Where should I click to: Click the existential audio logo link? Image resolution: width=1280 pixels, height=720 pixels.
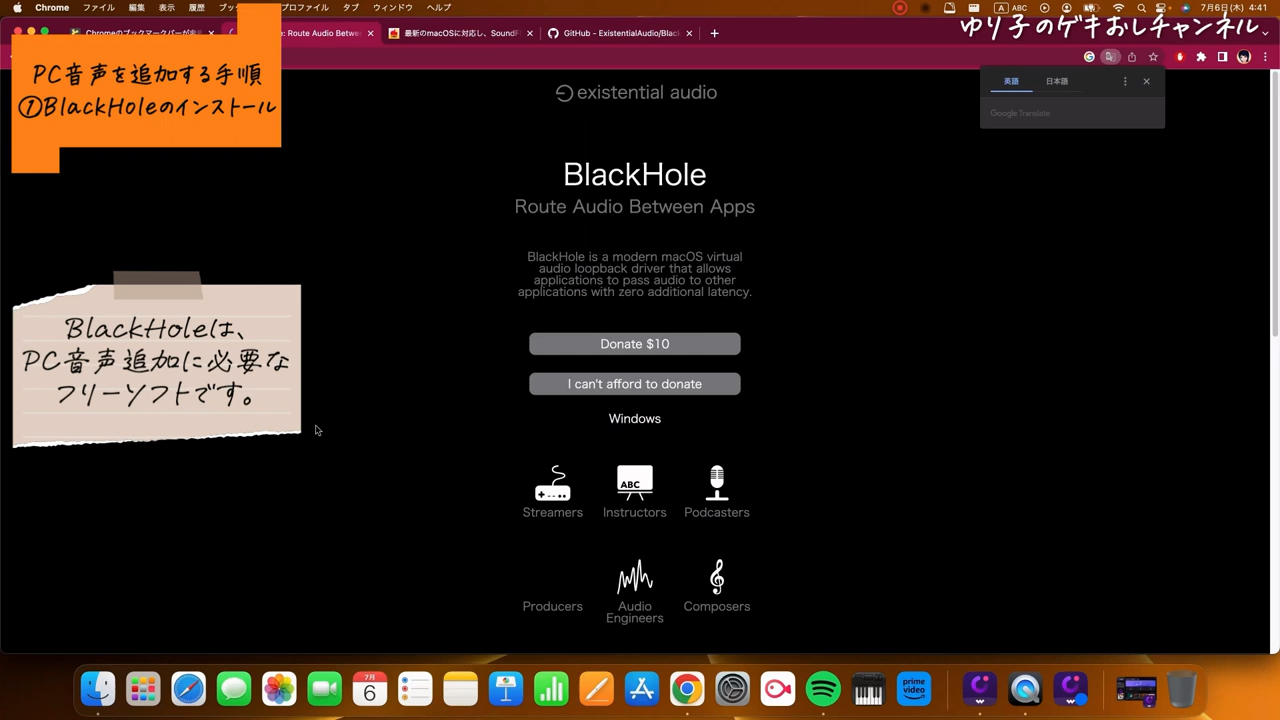(635, 92)
